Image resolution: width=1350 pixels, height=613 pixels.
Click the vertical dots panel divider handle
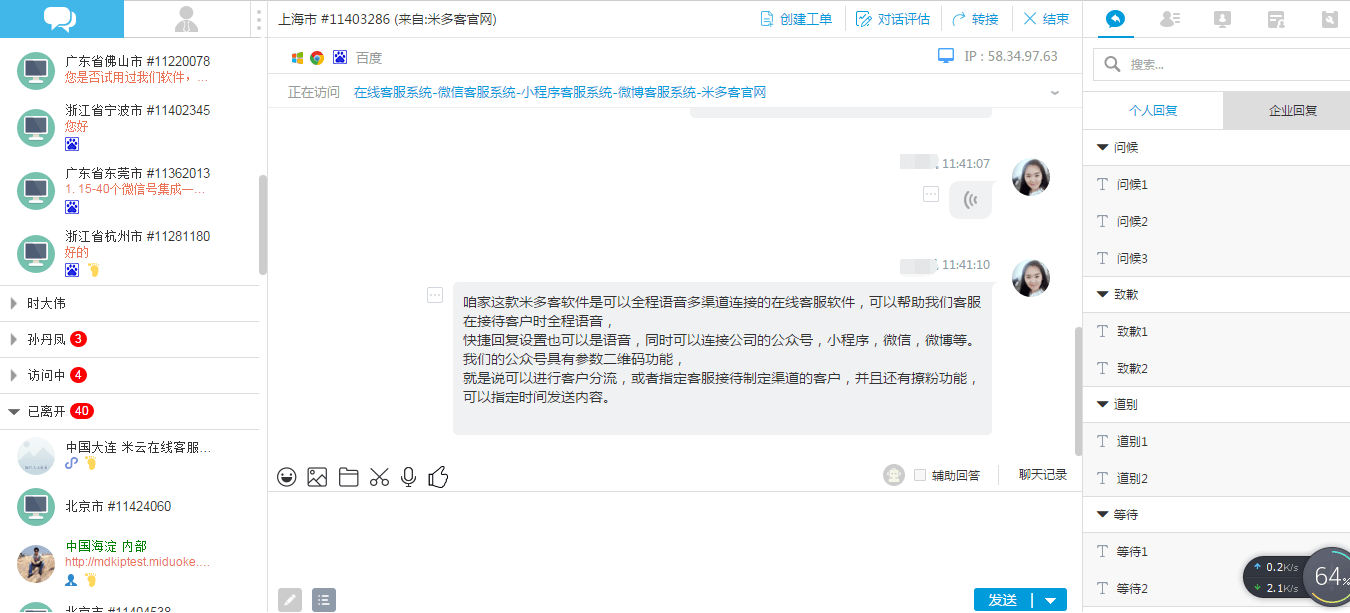pyautogui.click(x=259, y=19)
